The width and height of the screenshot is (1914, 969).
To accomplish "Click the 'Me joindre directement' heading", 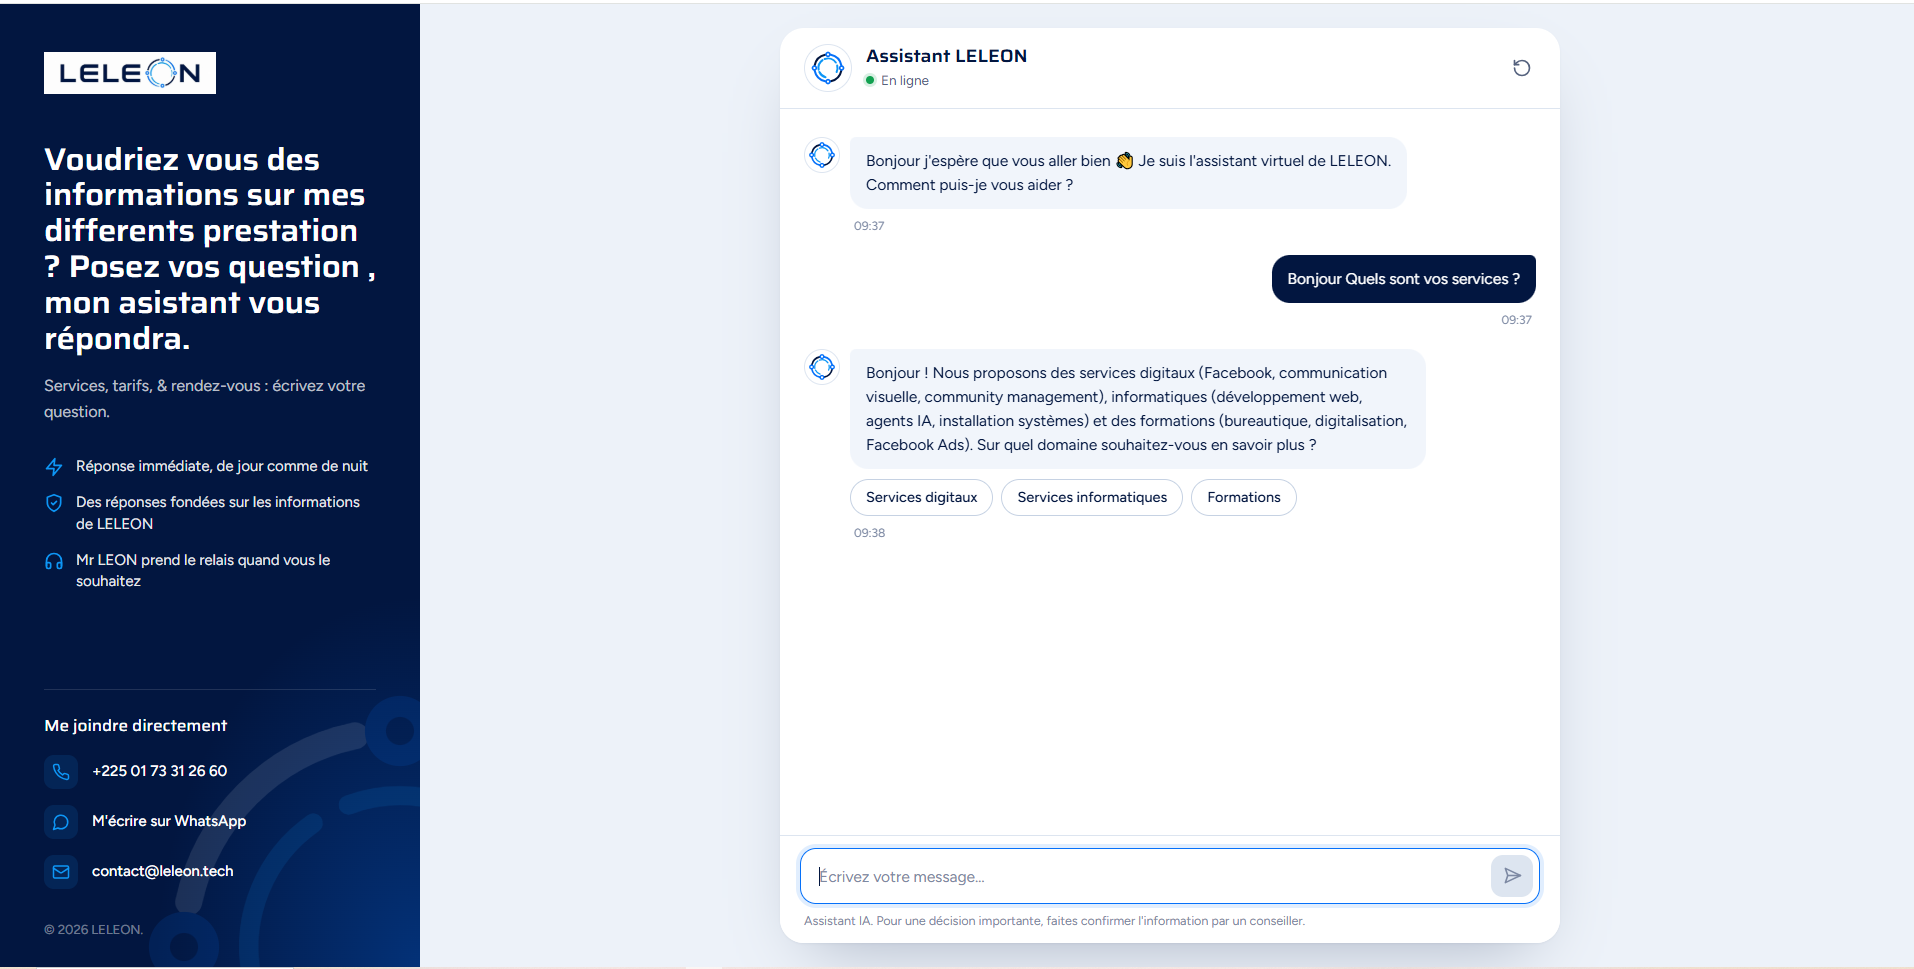I will (x=136, y=725).
